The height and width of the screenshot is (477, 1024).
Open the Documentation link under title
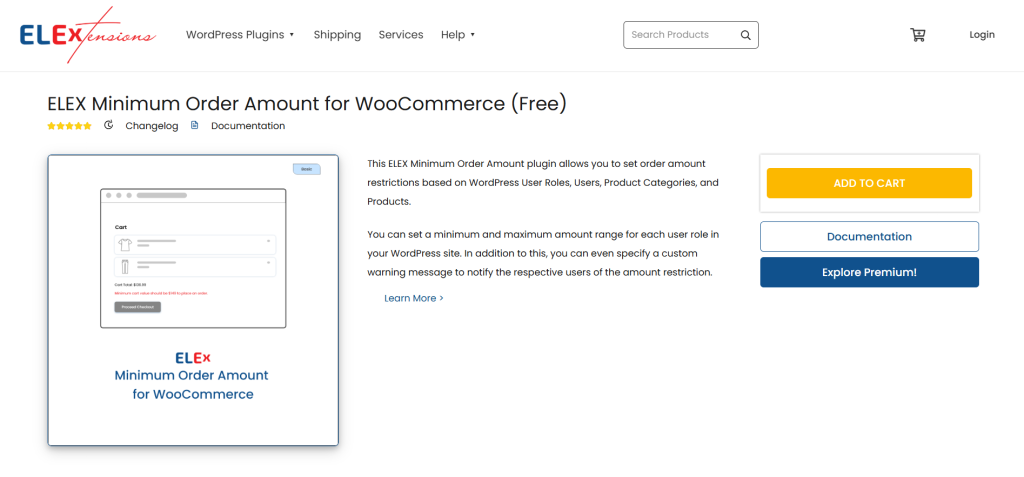coord(248,126)
